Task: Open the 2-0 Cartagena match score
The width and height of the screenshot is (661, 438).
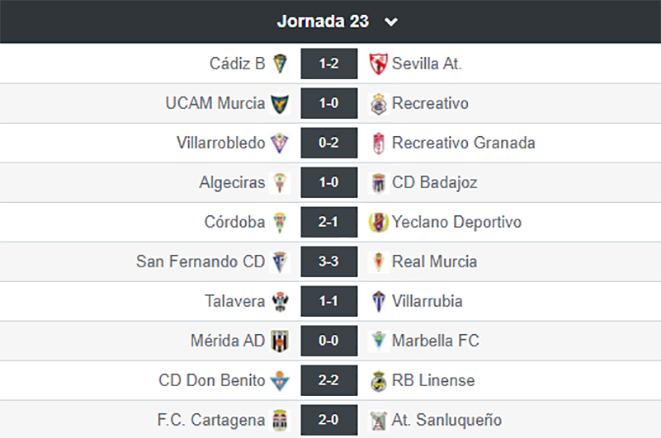Action: [329, 420]
